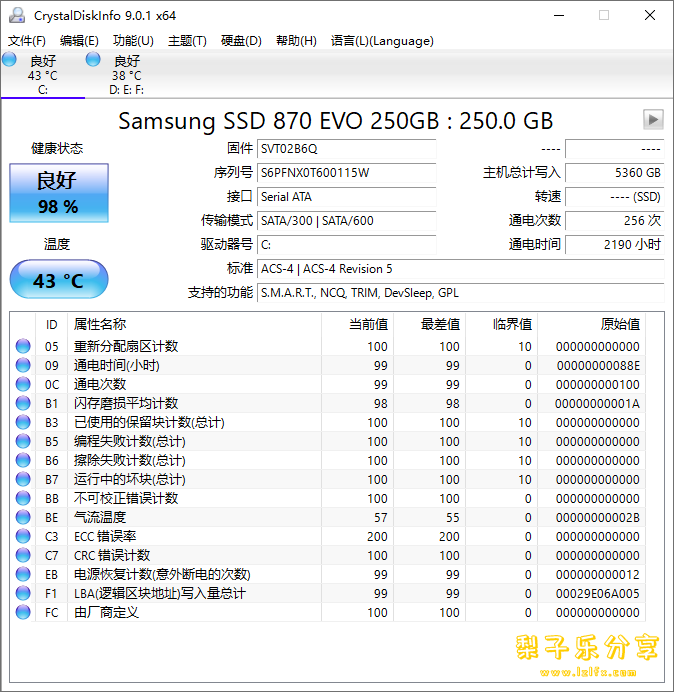
Task: Click status orb for attribute F1 LBA写入量总计
Action: (23, 593)
